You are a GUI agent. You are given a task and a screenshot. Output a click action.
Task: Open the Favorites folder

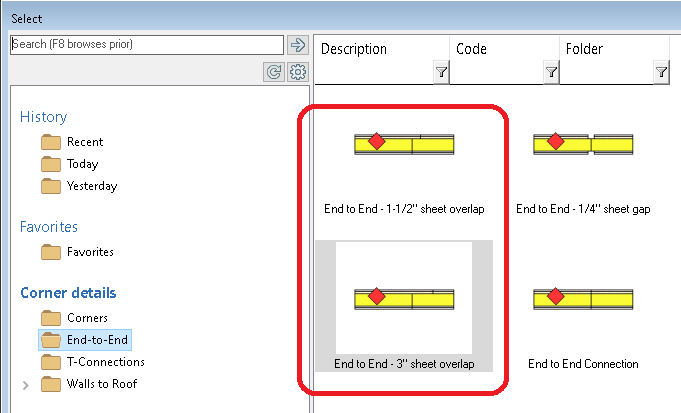click(89, 252)
